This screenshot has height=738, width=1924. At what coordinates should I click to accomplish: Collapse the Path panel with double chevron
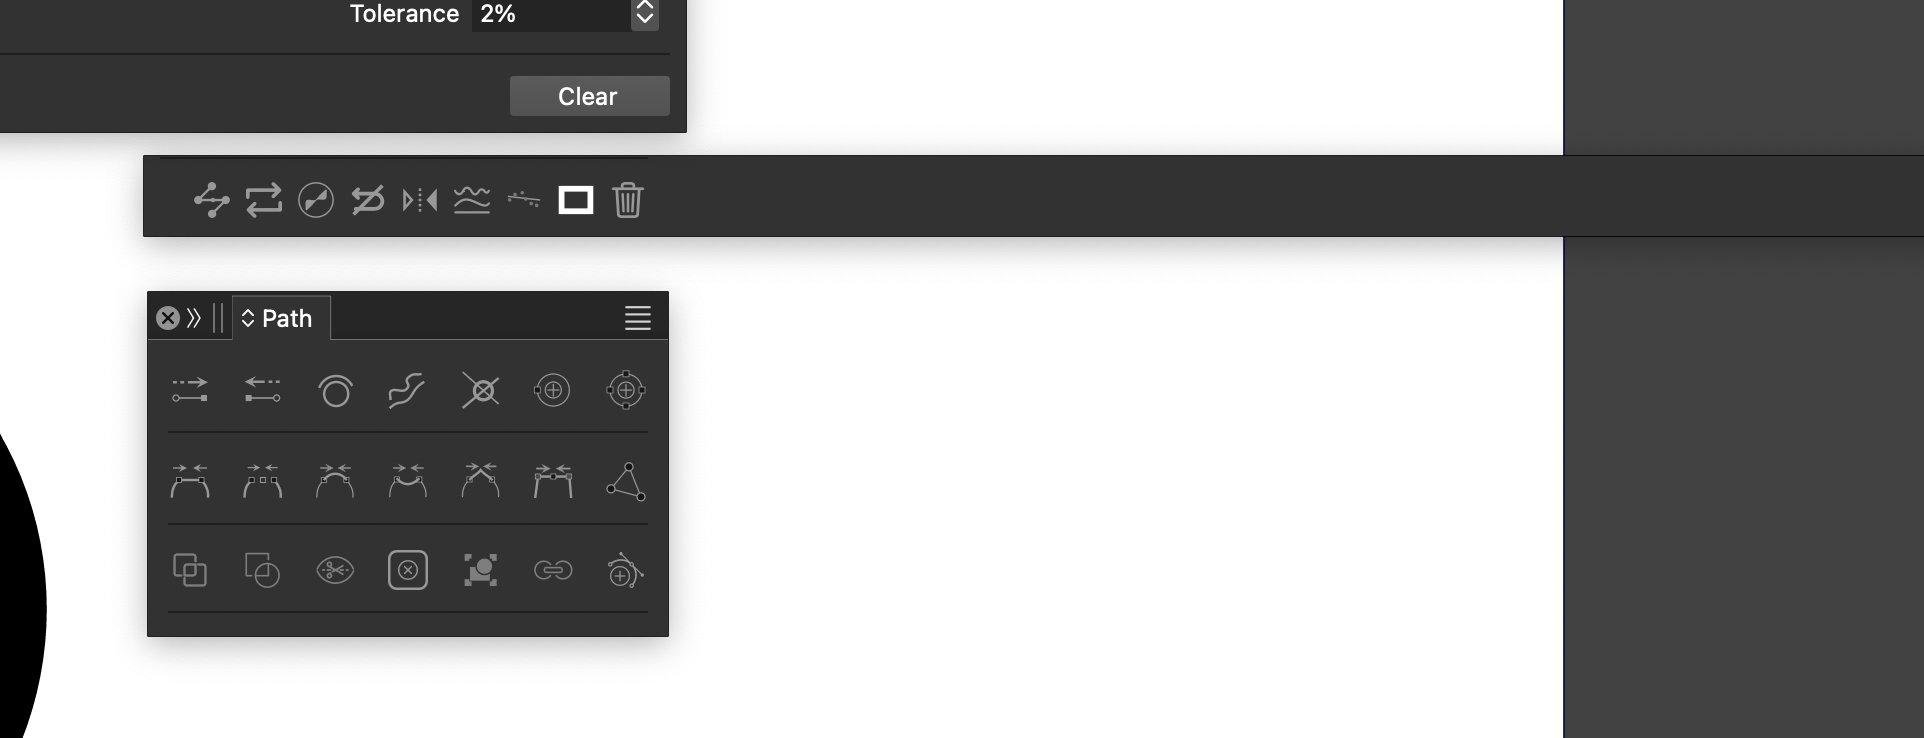pos(194,318)
